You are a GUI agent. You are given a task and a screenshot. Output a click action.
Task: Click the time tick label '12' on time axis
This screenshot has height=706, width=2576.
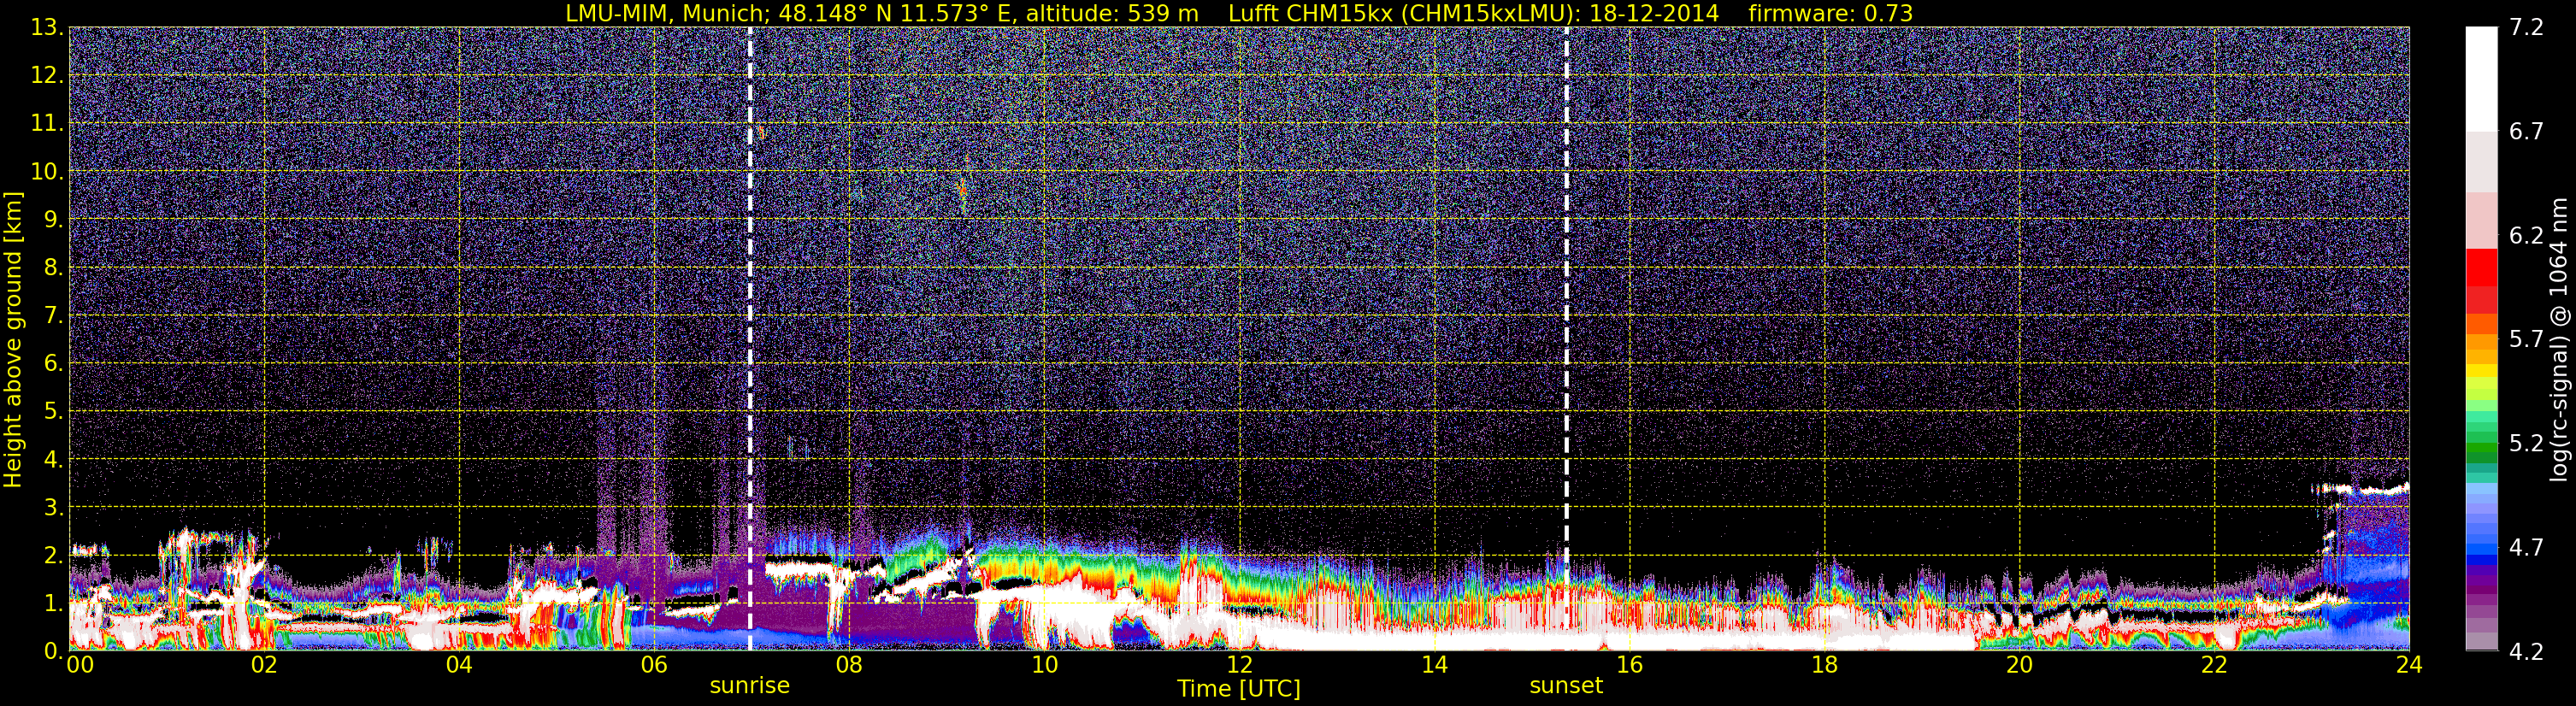(x=1239, y=666)
